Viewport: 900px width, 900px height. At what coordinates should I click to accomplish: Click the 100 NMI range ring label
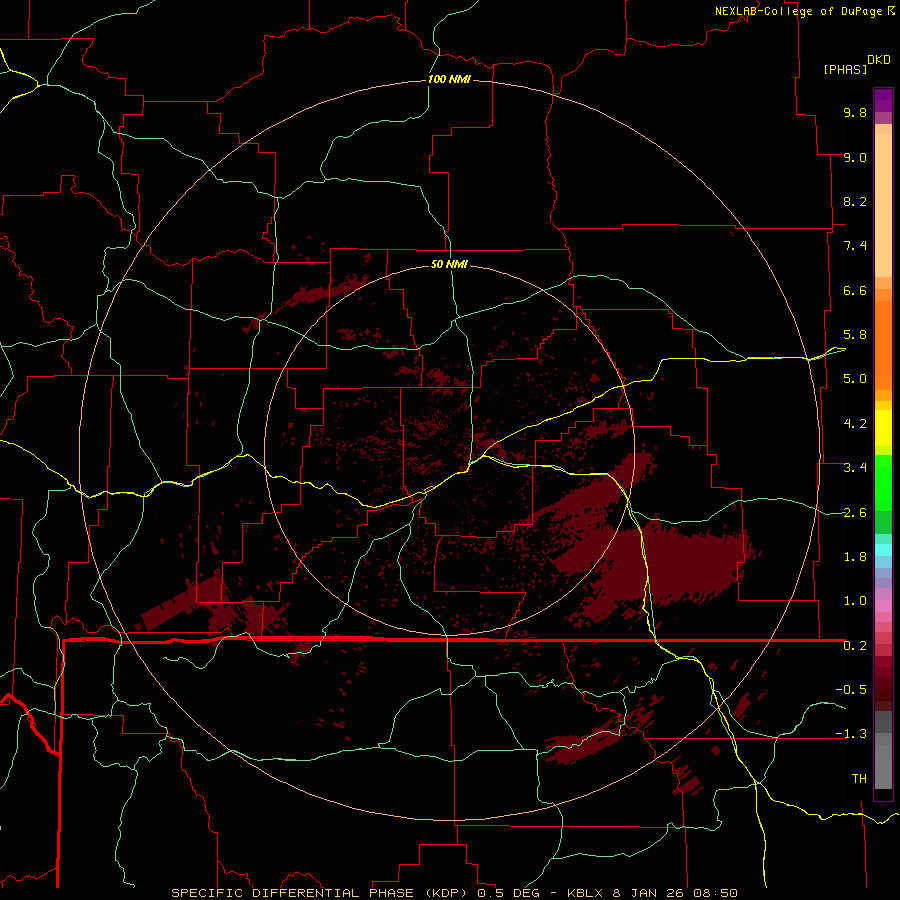click(x=449, y=79)
